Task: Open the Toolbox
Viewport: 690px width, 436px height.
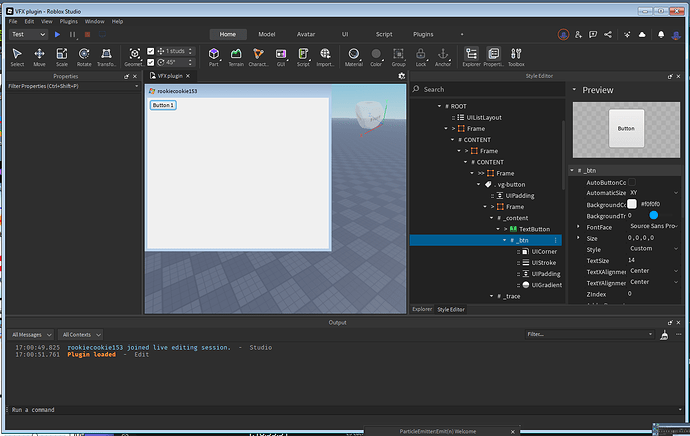Action: coord(516,57)
